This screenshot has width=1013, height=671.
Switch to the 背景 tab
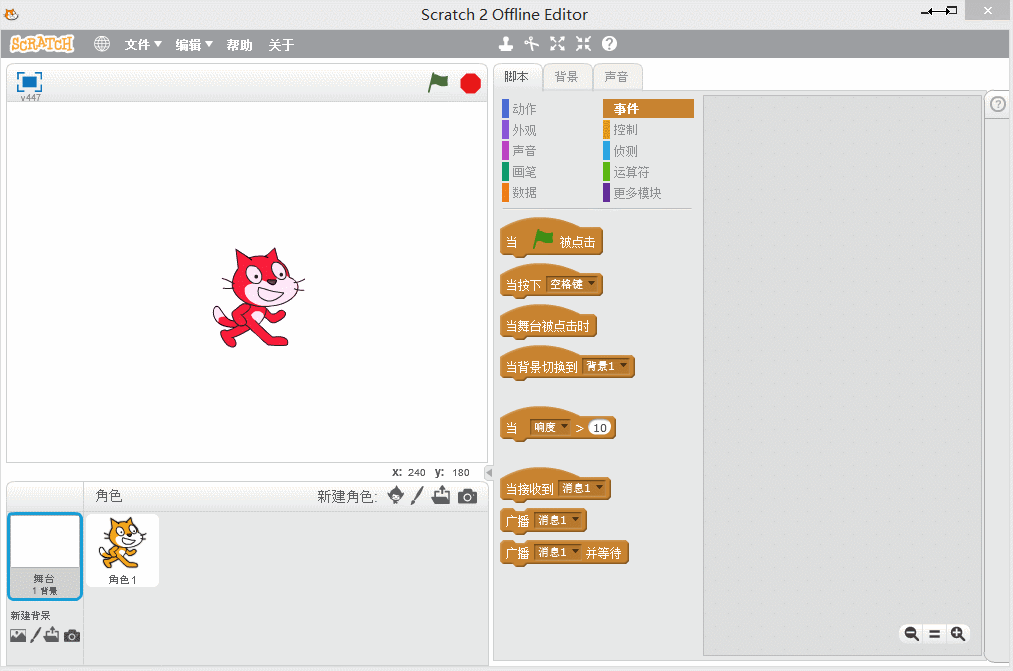(567, 77)
